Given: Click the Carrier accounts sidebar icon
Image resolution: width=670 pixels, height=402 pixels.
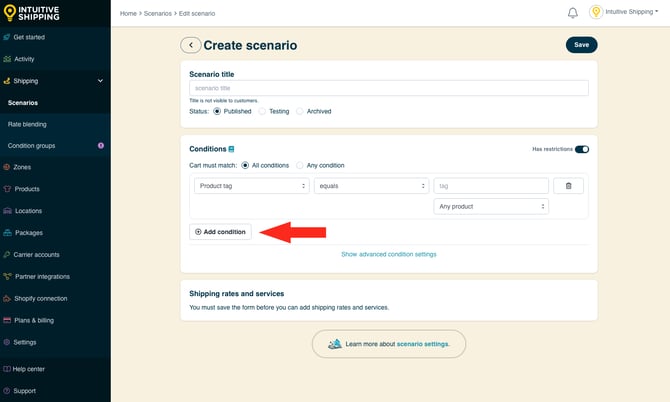Looking at the screenshot, I should (6, 255).
